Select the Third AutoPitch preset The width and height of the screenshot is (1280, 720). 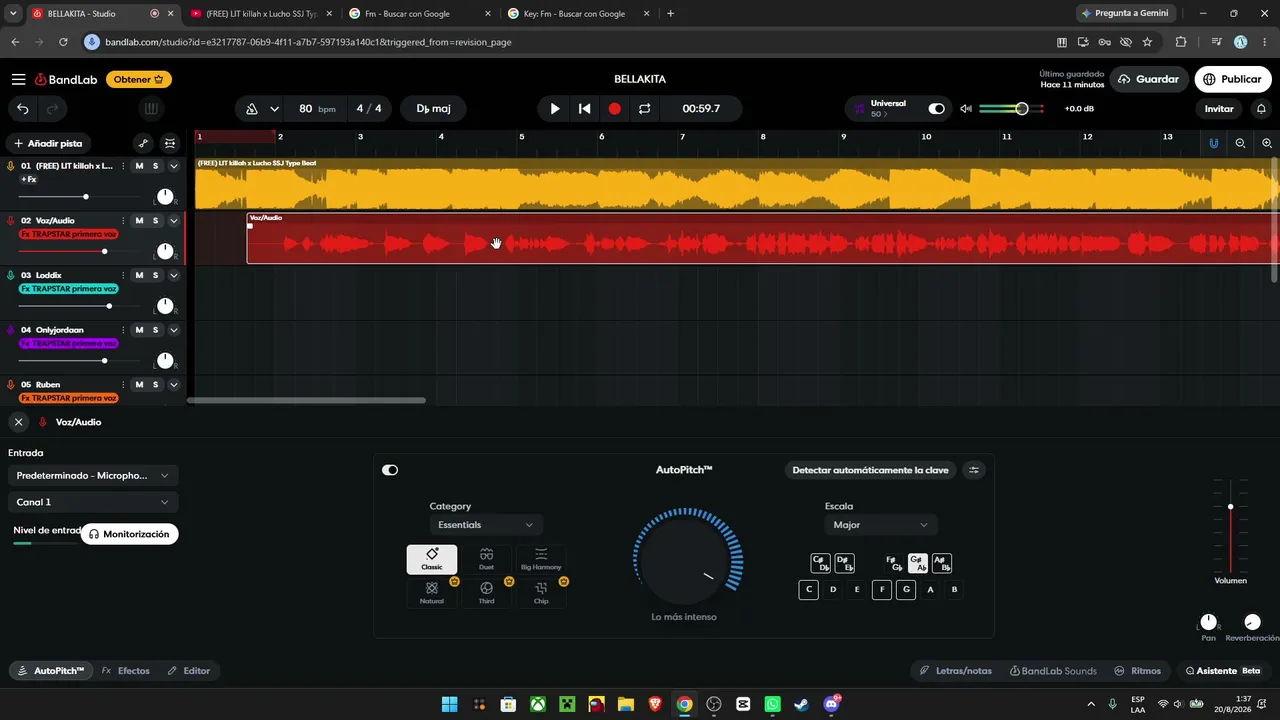pyautogui.click(x=486, y=593)
